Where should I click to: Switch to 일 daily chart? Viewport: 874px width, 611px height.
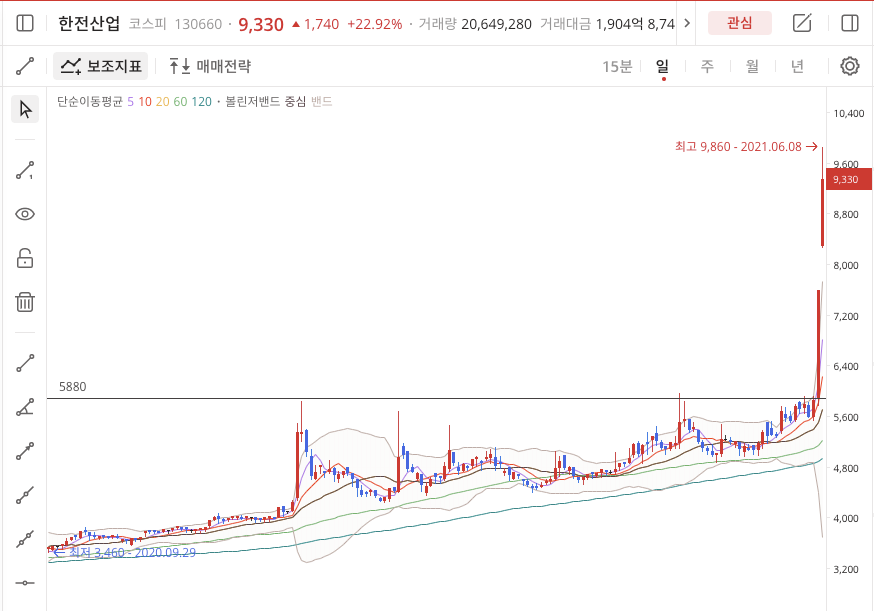point(662,66)
